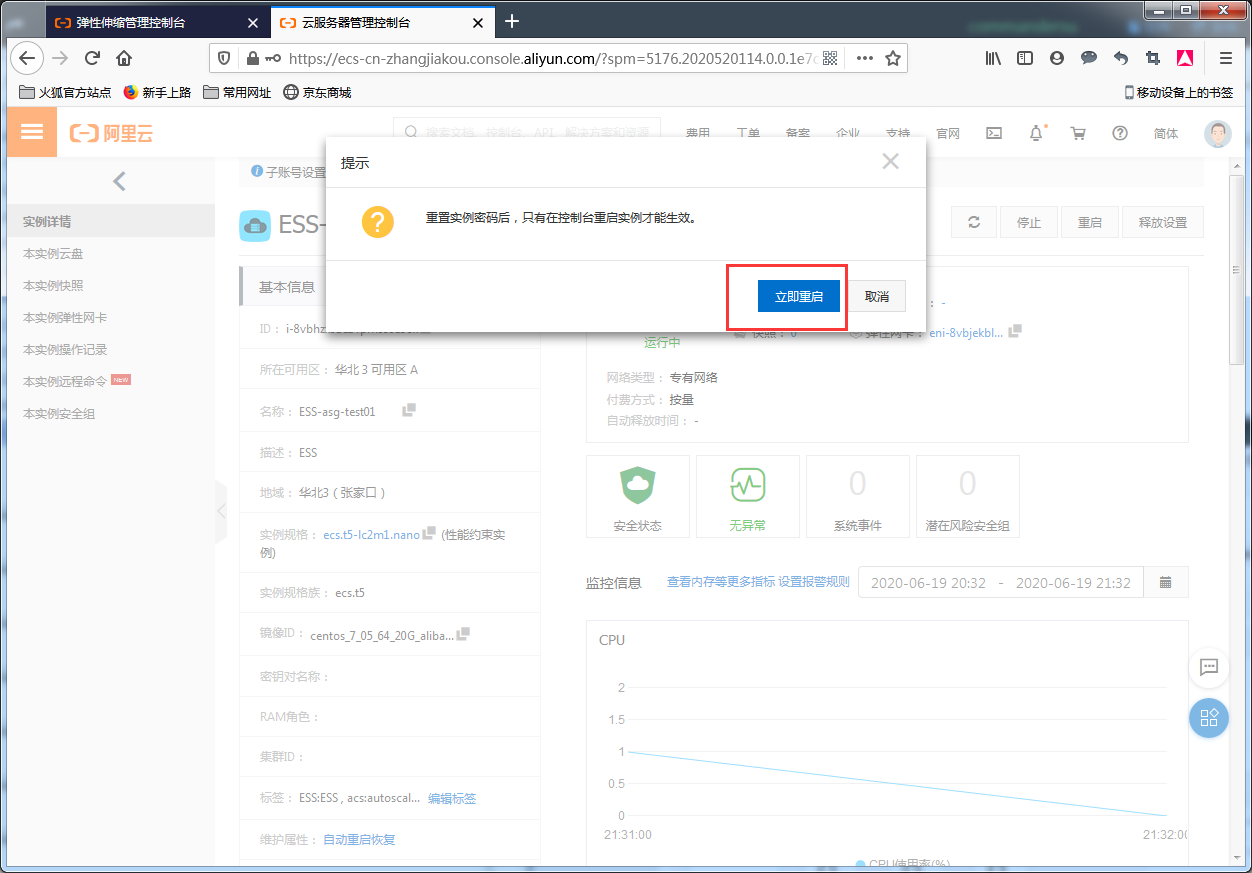Click 取消 to cancel the dialog
This screenshot has height=873, width=1252.
point(877,297)
